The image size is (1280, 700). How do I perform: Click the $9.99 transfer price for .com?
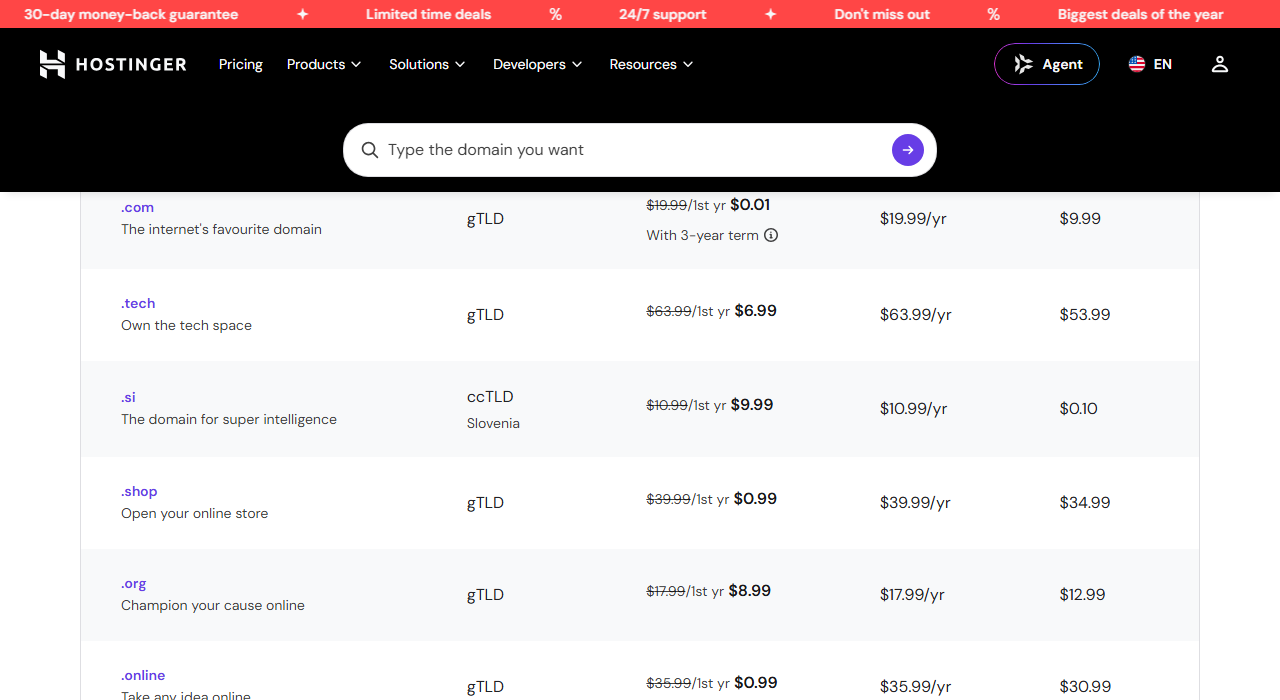point(1080,218)
